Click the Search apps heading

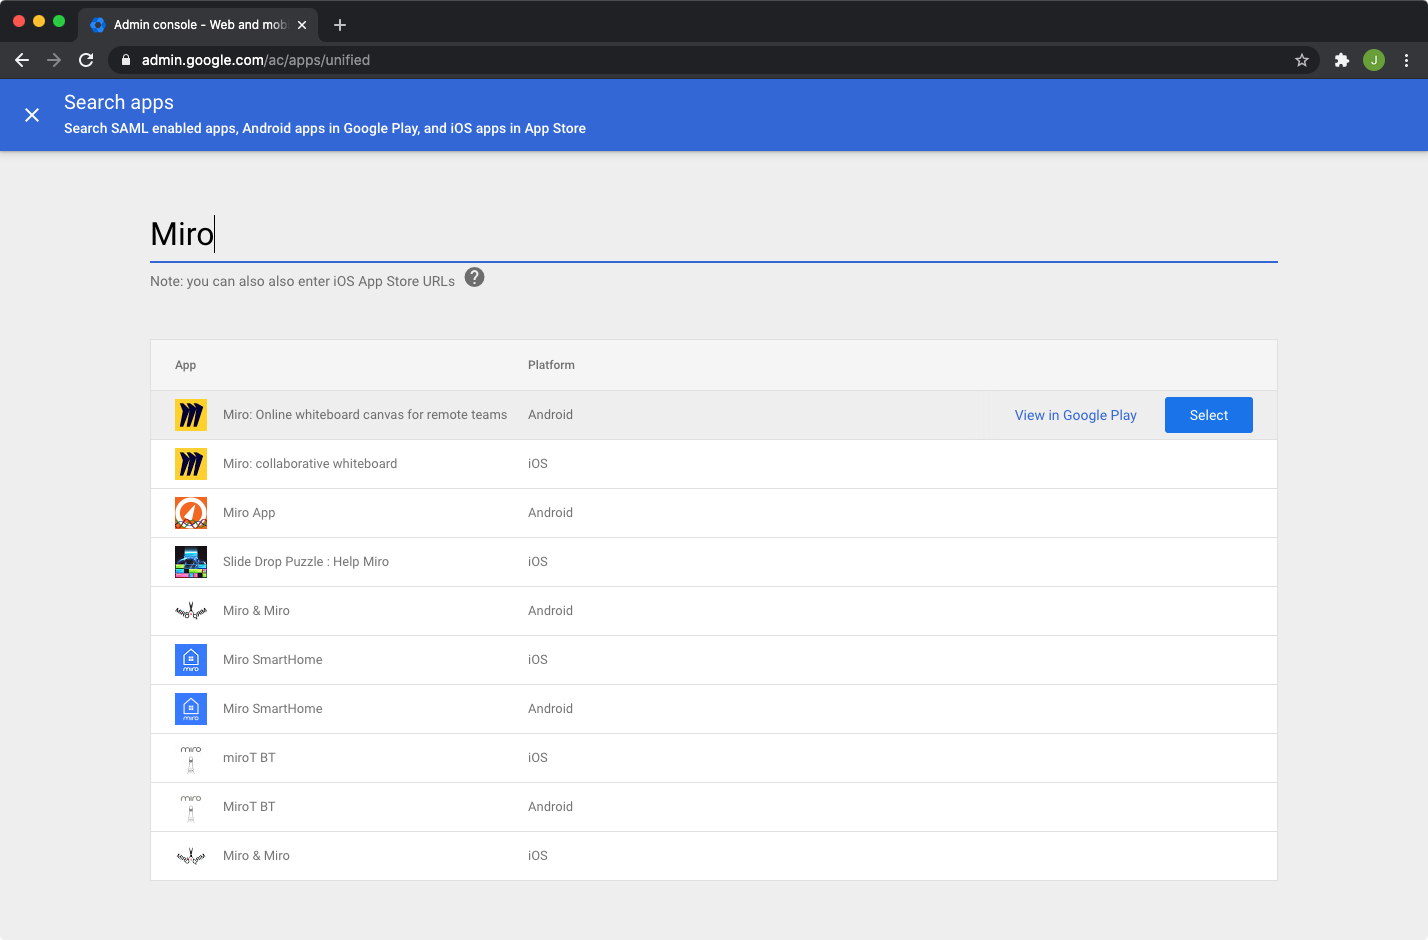click(x=119, y=103)
